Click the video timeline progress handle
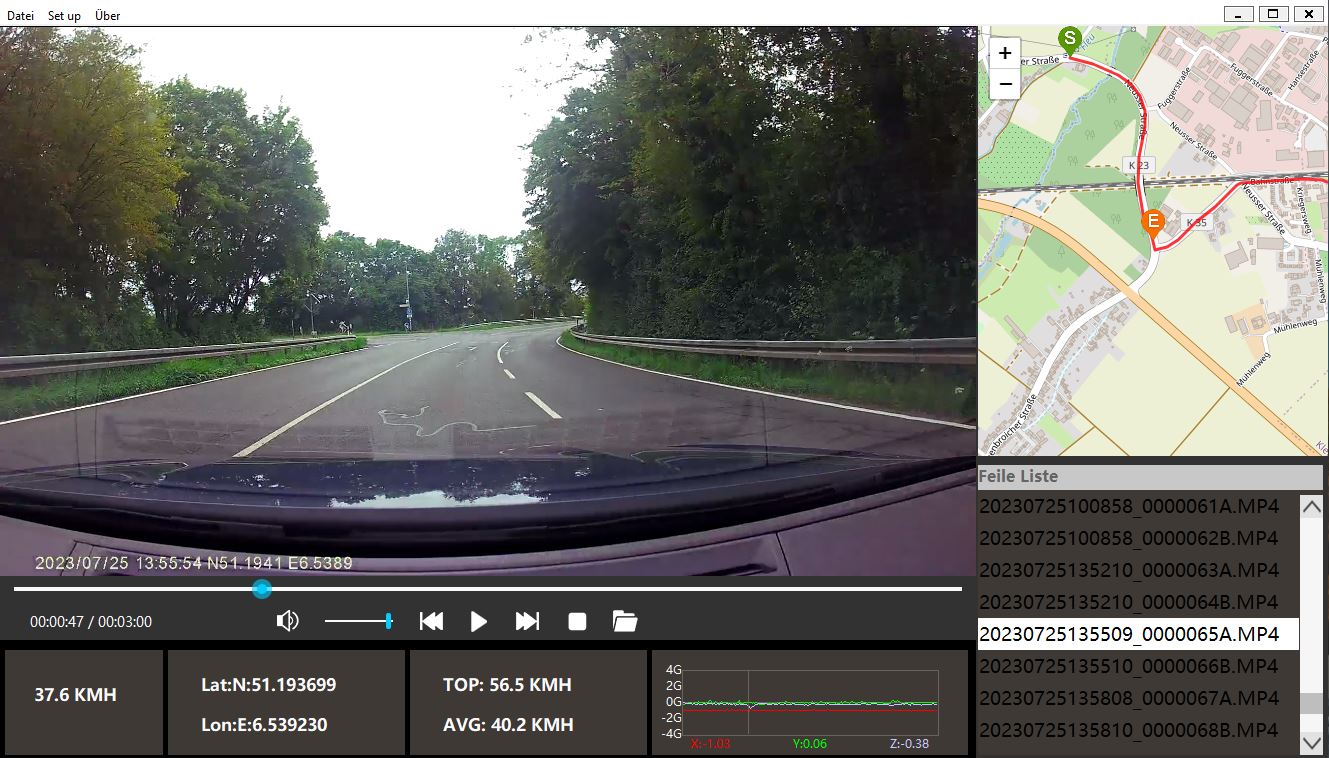 point(262,589)
